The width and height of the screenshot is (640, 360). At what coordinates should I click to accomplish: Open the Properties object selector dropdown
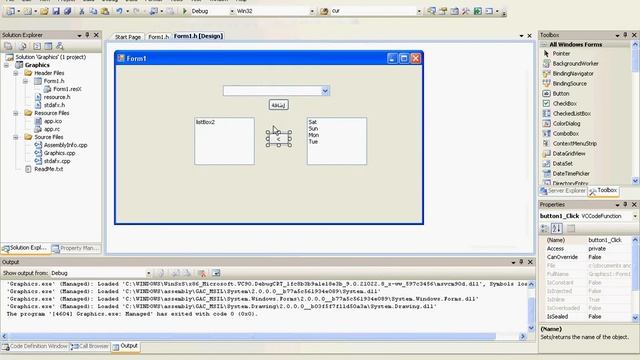[x=635, y=216]
